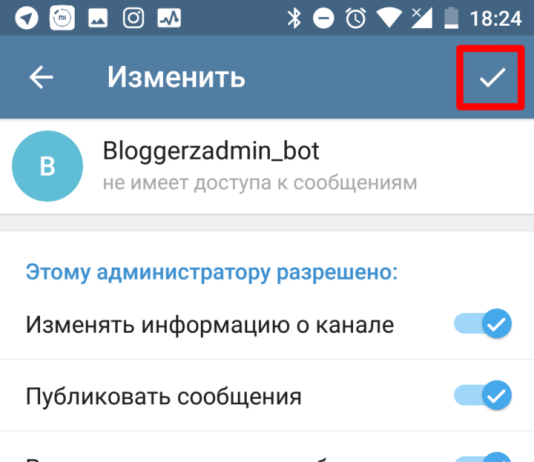
Task: Turn off Публиковать сообщения switch
Action: point(483,395)
